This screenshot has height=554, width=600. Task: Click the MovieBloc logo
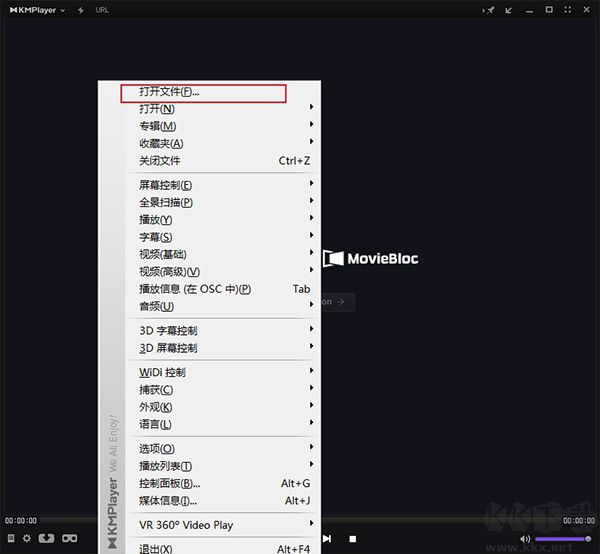pyautogui.click(x=371, y=259)
